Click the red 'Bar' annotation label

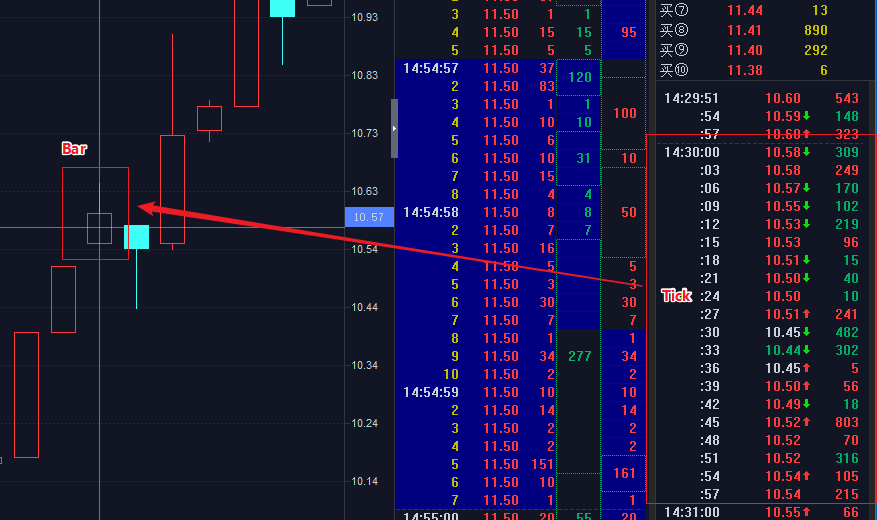74,149
